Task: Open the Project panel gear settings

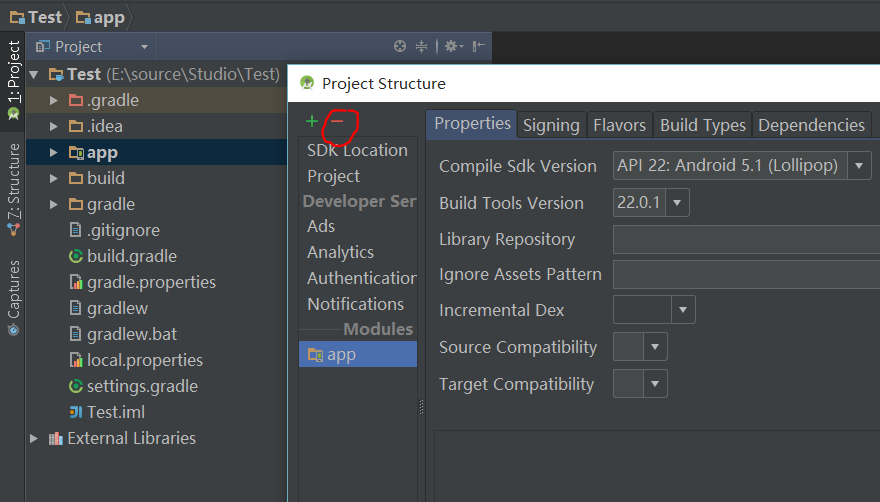Action: (453, 46)
